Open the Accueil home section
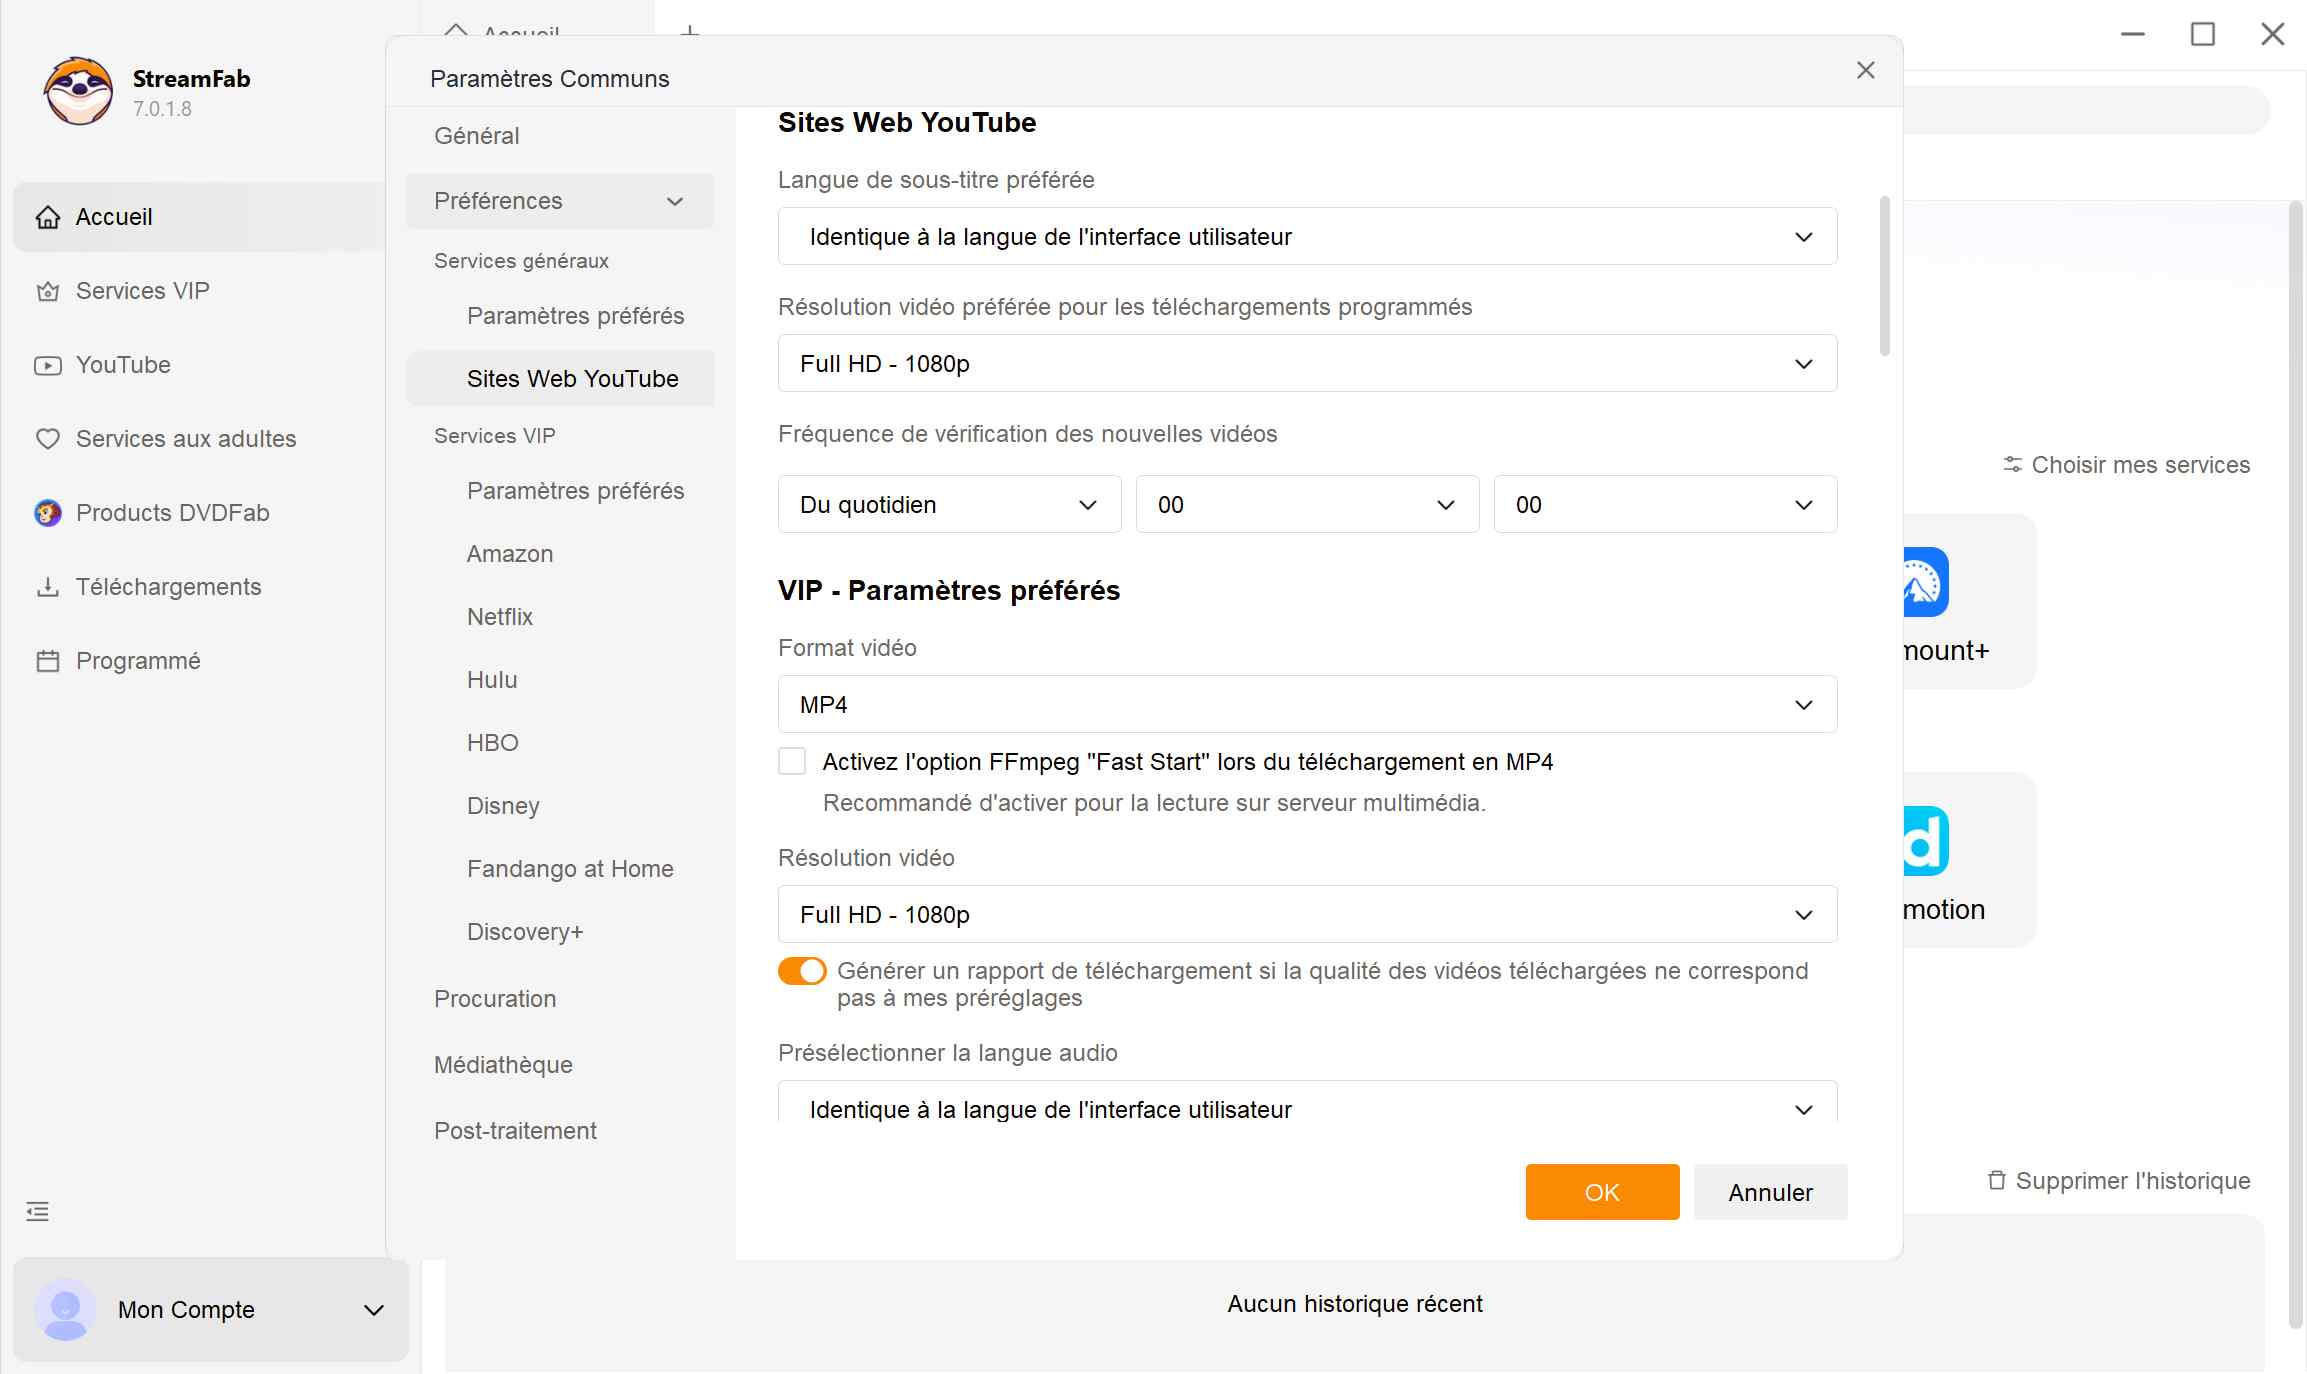Screen dimensions: 2307x1374 115,217
